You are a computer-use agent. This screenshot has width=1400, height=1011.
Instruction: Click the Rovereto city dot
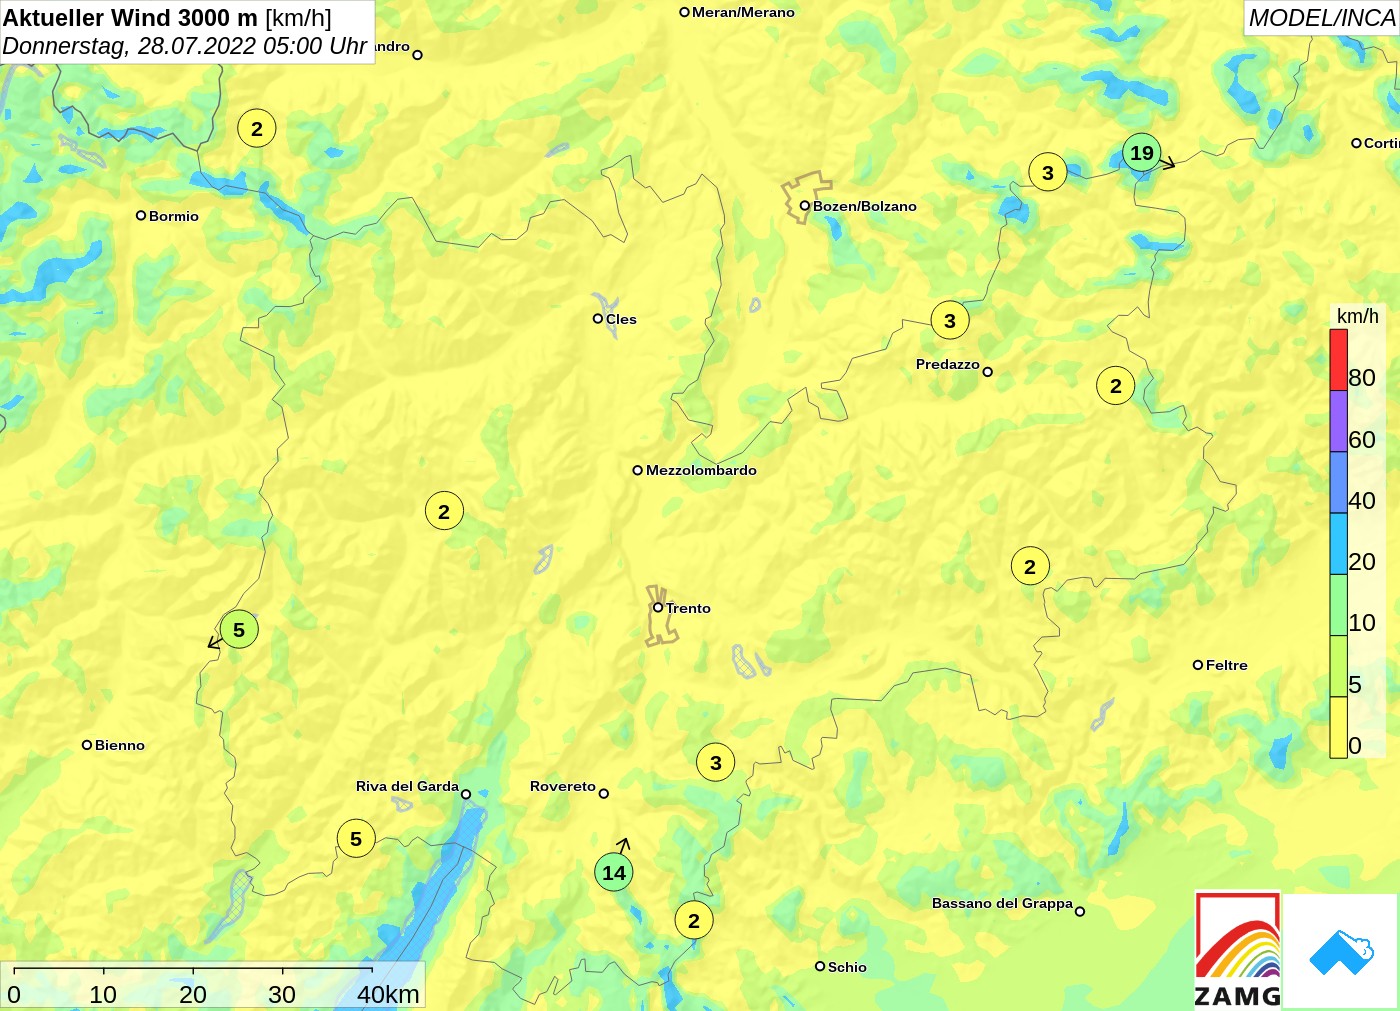coord(604,793)
